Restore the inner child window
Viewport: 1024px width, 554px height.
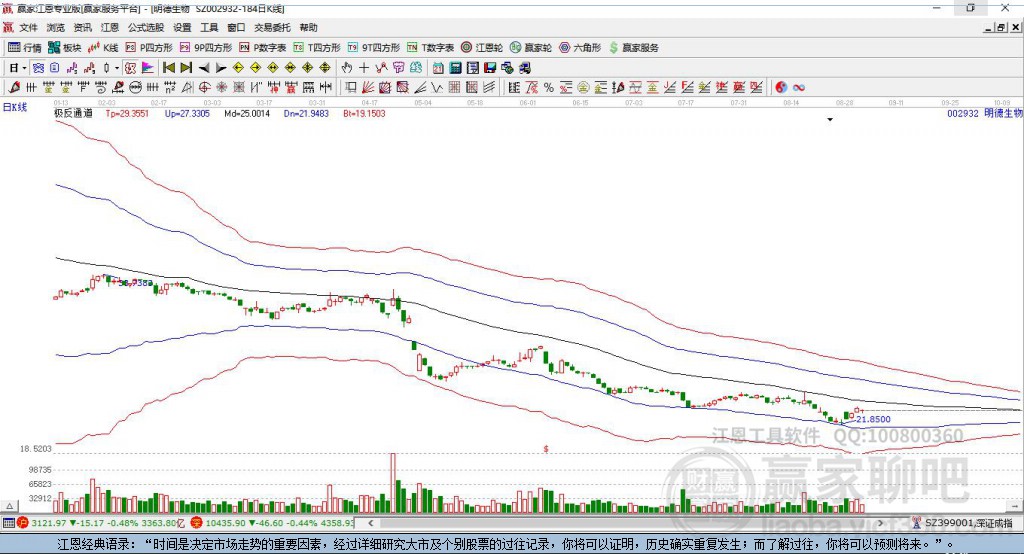coord(1002,27)
